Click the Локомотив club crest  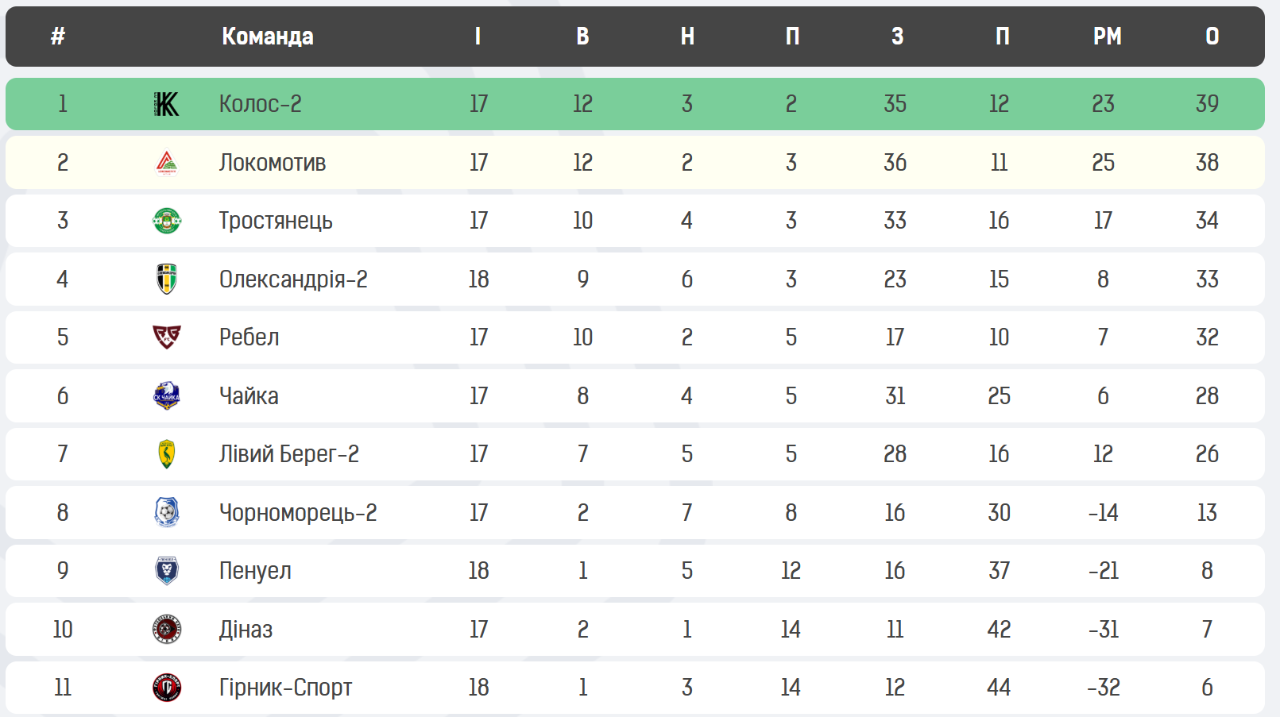166,162
